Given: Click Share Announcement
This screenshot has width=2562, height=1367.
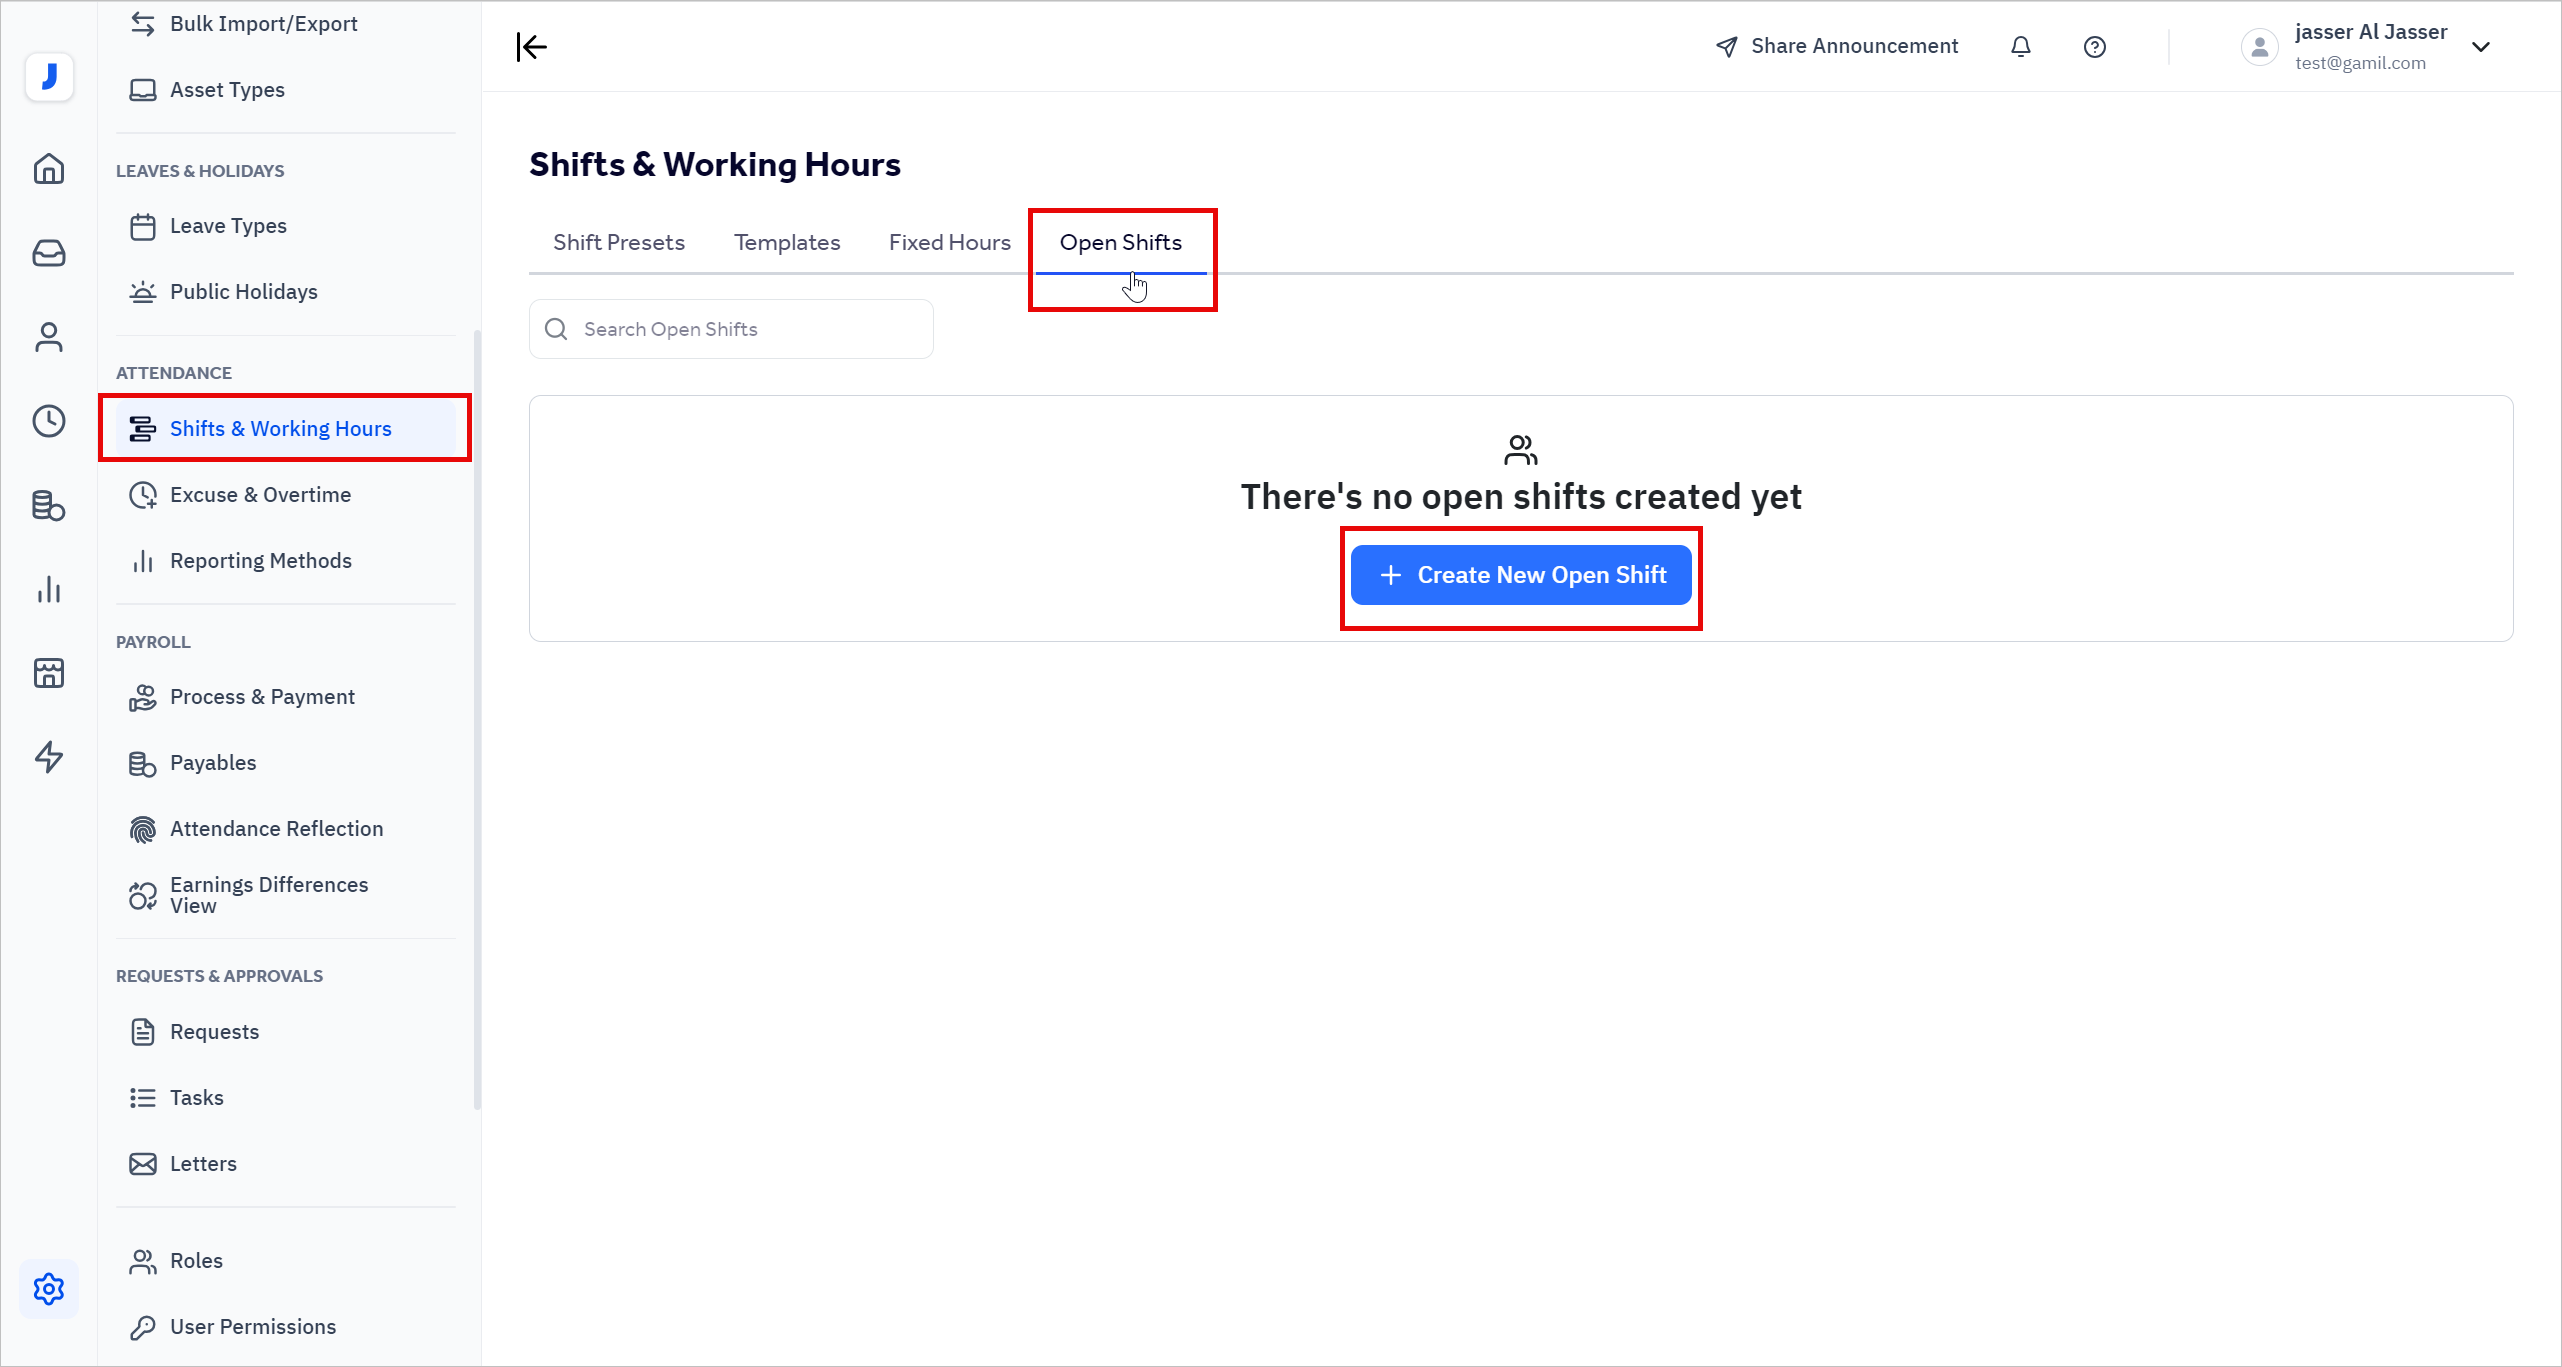Looking at the screenshot, I should (x=1837, y=45).
